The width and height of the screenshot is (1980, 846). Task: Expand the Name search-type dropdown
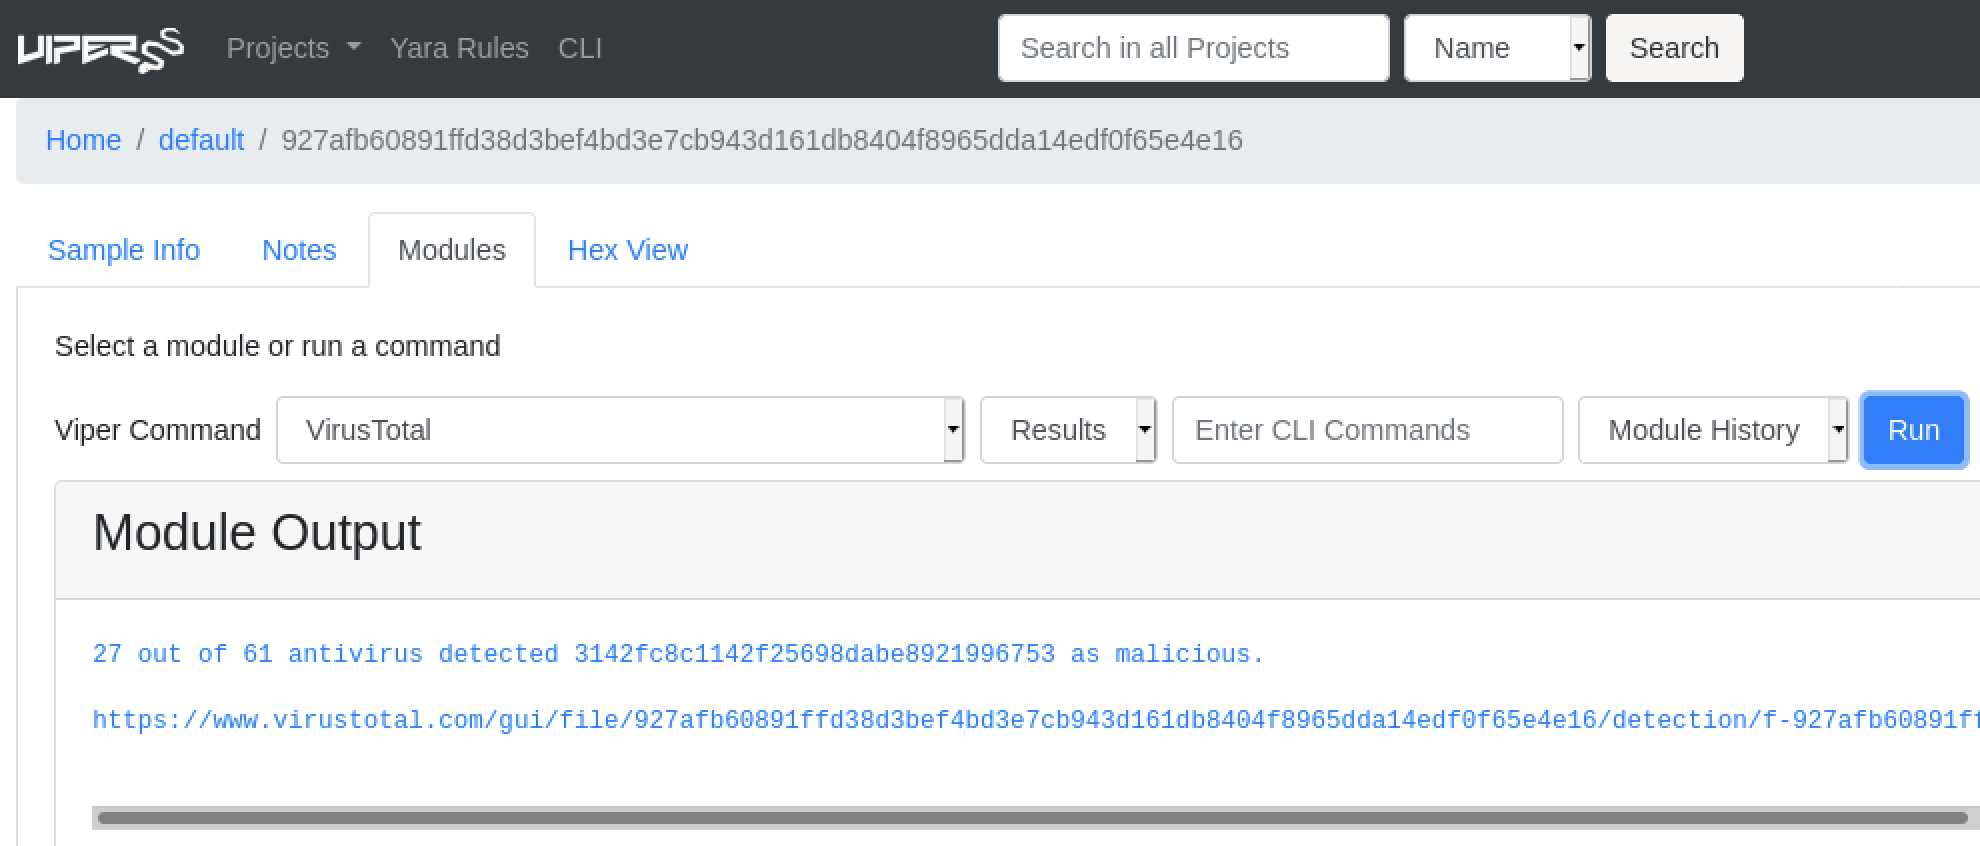coord(1497,48)
